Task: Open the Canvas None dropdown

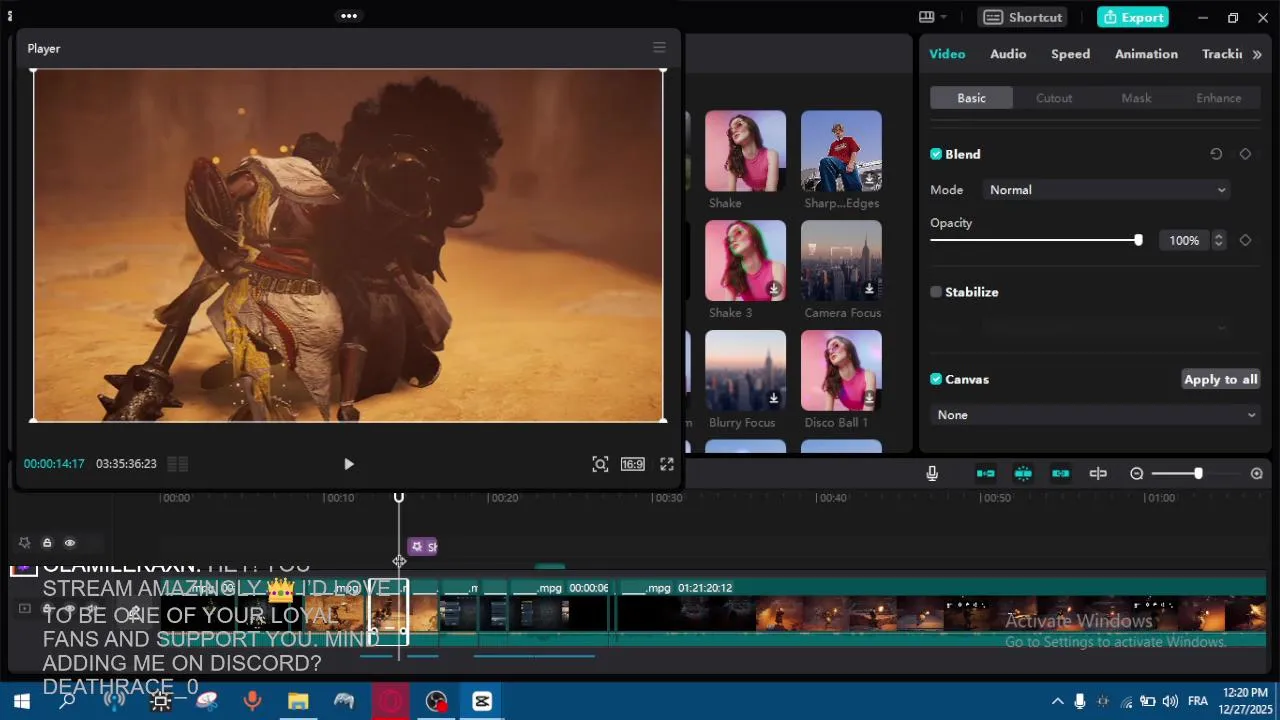Action: (1095, 415)
